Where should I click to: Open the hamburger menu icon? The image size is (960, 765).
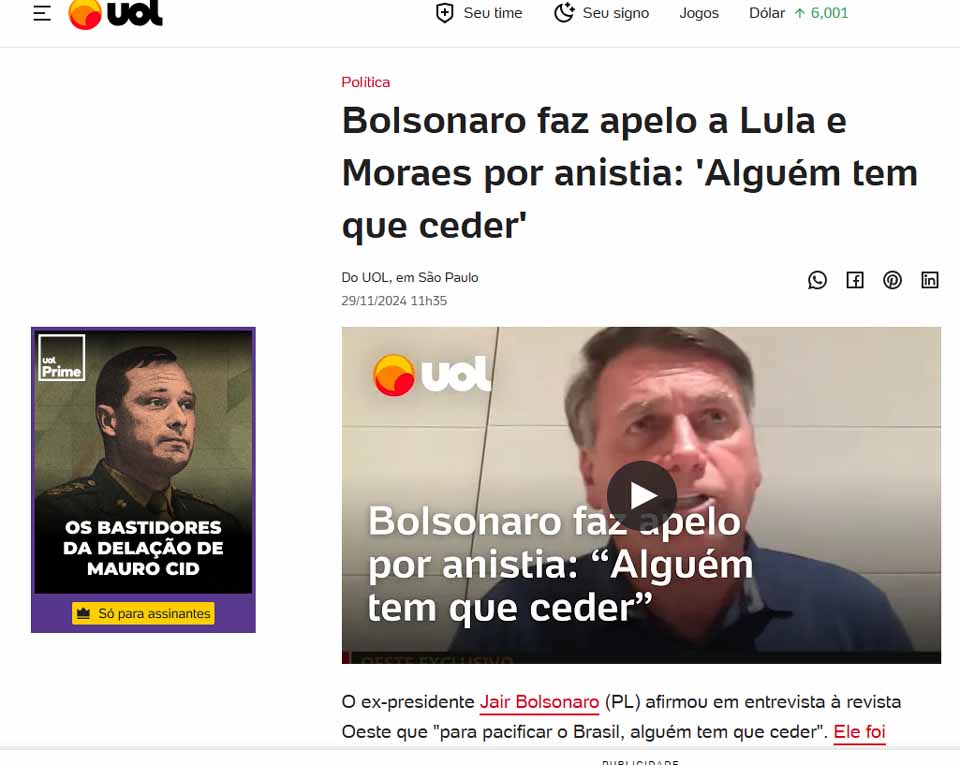[42, 13]
